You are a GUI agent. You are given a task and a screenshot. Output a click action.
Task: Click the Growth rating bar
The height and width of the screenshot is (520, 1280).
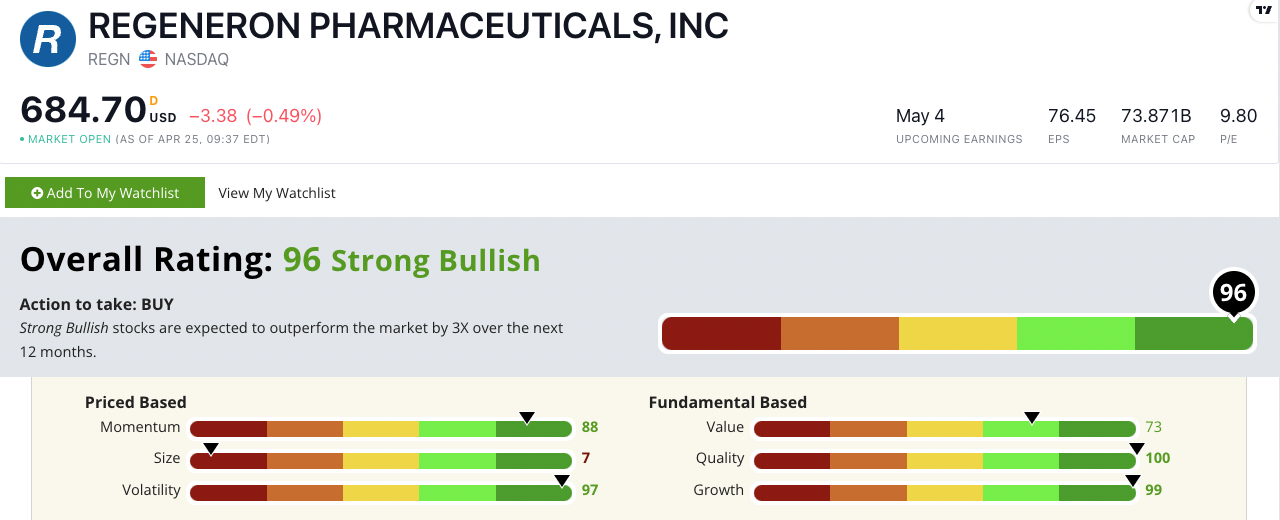click(x=944, y=492)
